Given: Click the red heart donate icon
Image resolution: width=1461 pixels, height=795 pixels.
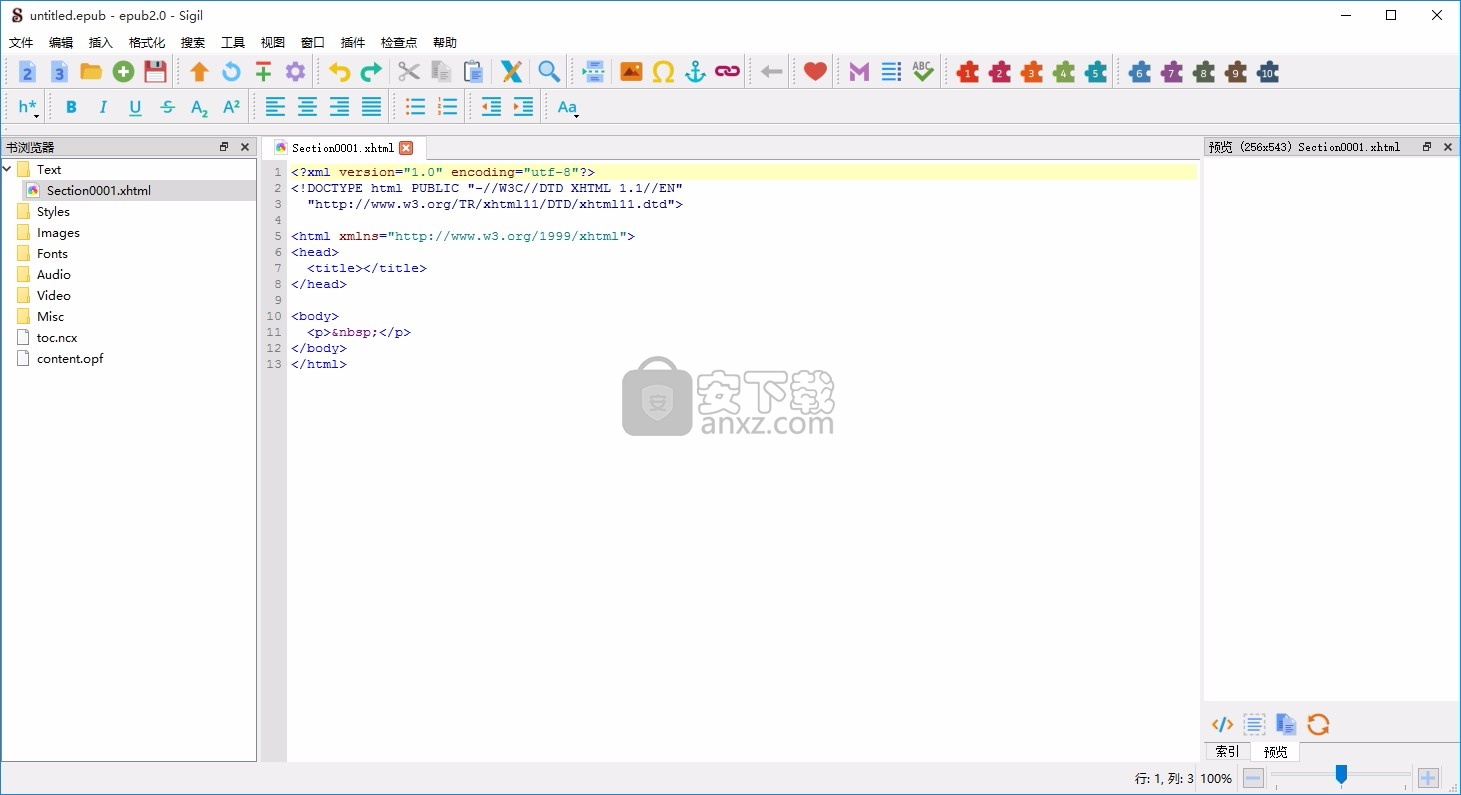Looking at the screenshot, I should click(815, 72).
